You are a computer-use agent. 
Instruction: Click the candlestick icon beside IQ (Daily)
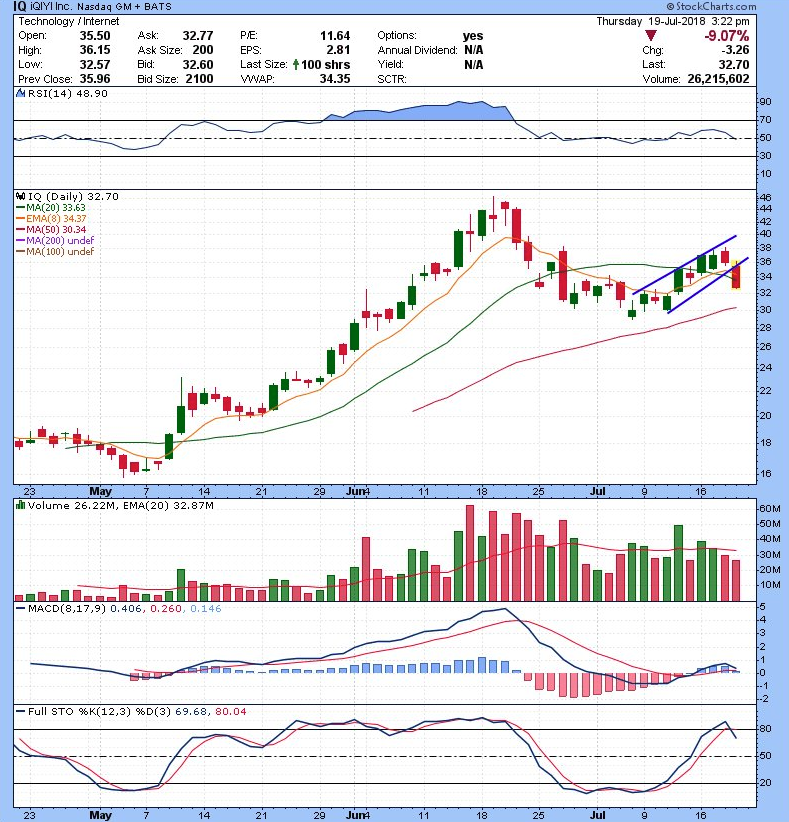pyautogui.click(x=21, y=197)
